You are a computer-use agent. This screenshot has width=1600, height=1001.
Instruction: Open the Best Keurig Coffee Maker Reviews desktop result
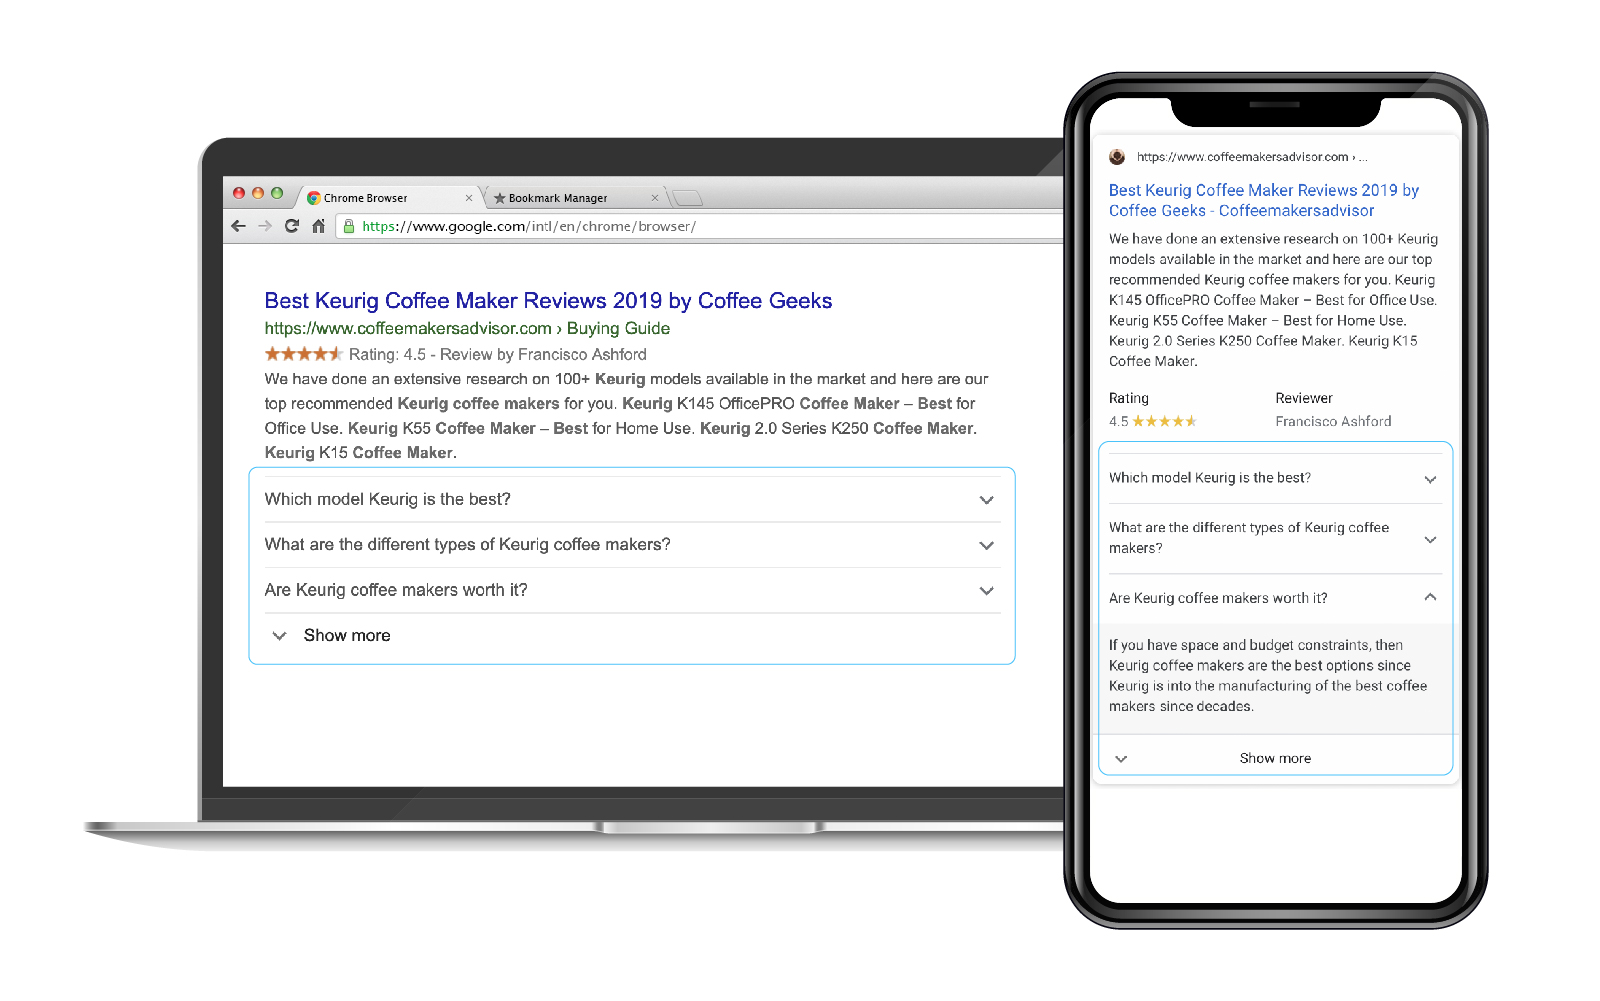click(548, 301)
